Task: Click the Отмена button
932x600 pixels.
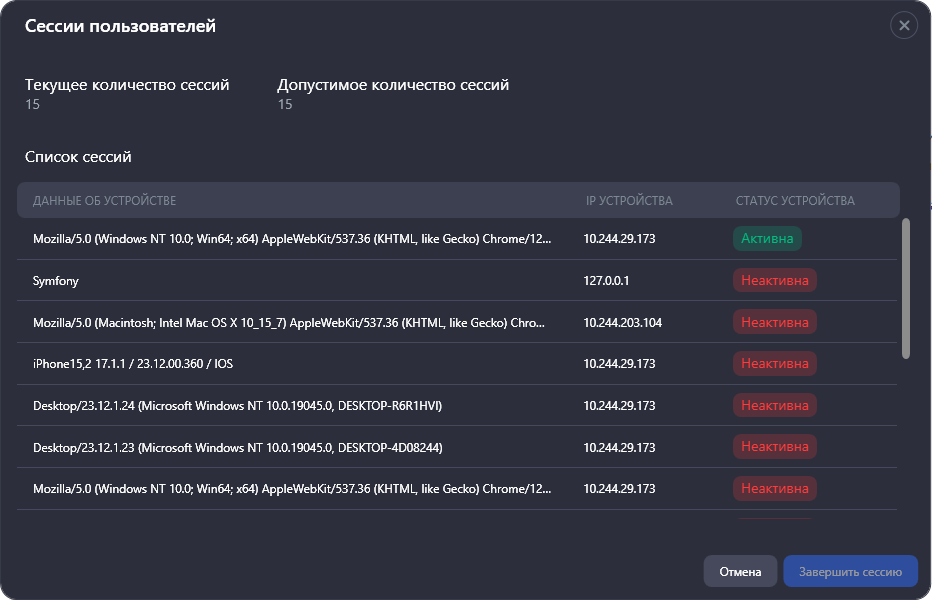Action: [x=740, y=572]
